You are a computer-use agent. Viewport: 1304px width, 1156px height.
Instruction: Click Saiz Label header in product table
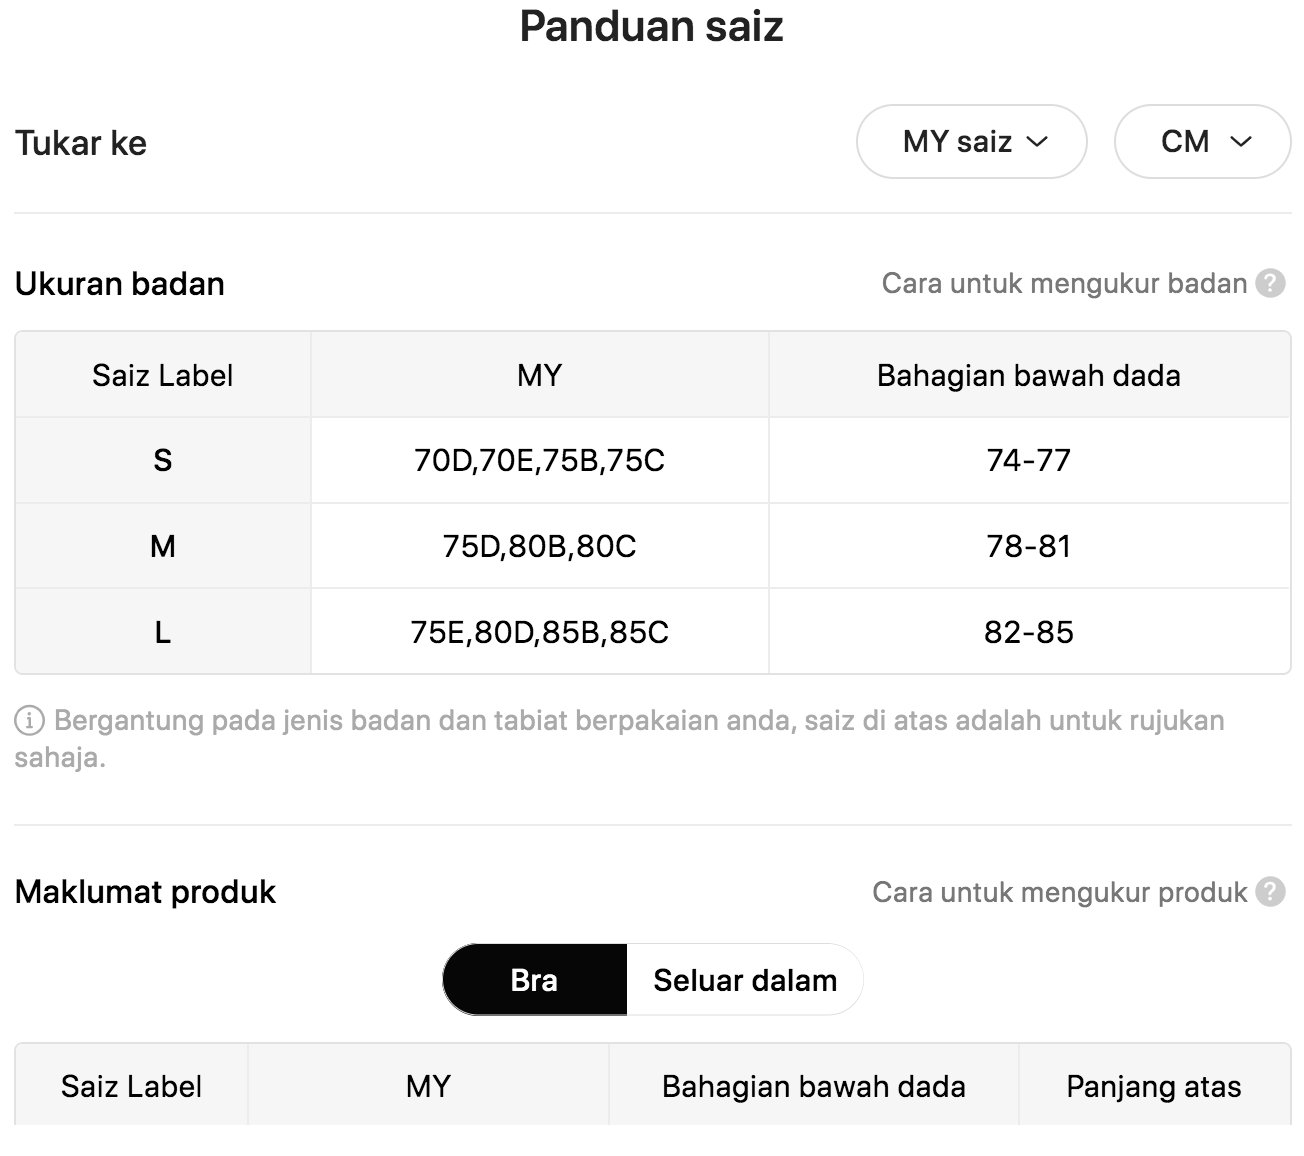point(131,1086)
